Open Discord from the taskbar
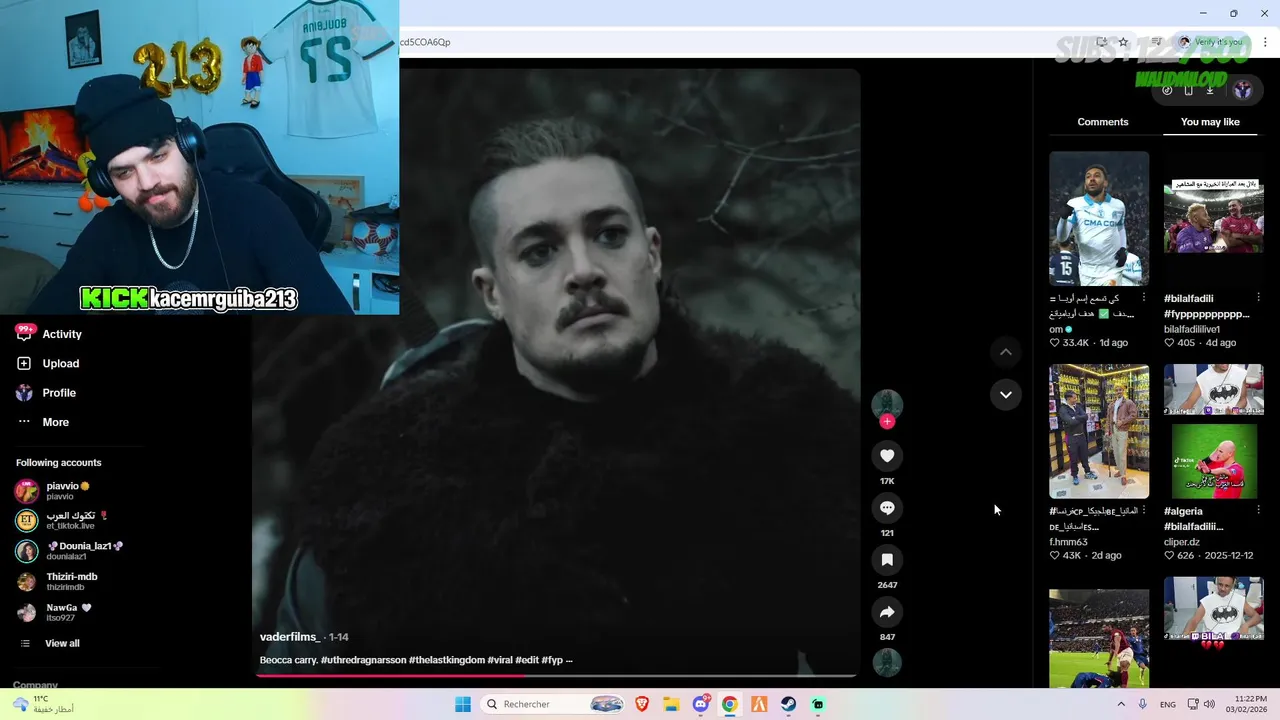 [701, 704]
